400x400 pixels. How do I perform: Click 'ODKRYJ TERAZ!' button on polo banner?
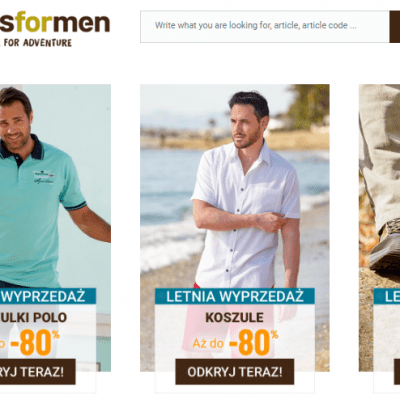38,372
